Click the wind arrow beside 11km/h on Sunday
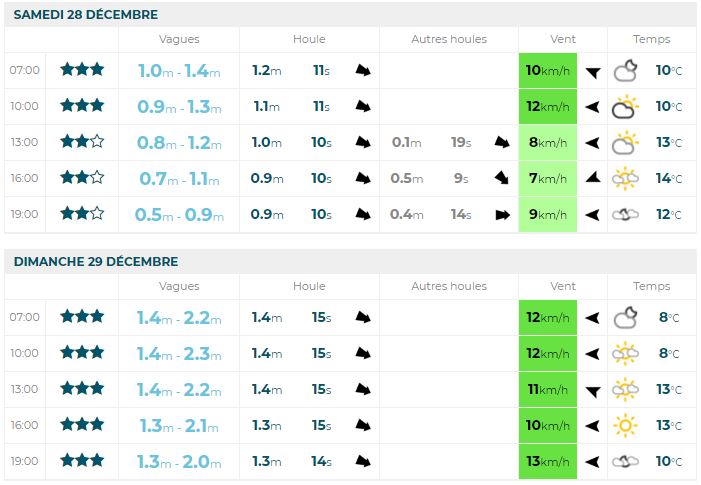Screen dimensions: 701x485 592,390
